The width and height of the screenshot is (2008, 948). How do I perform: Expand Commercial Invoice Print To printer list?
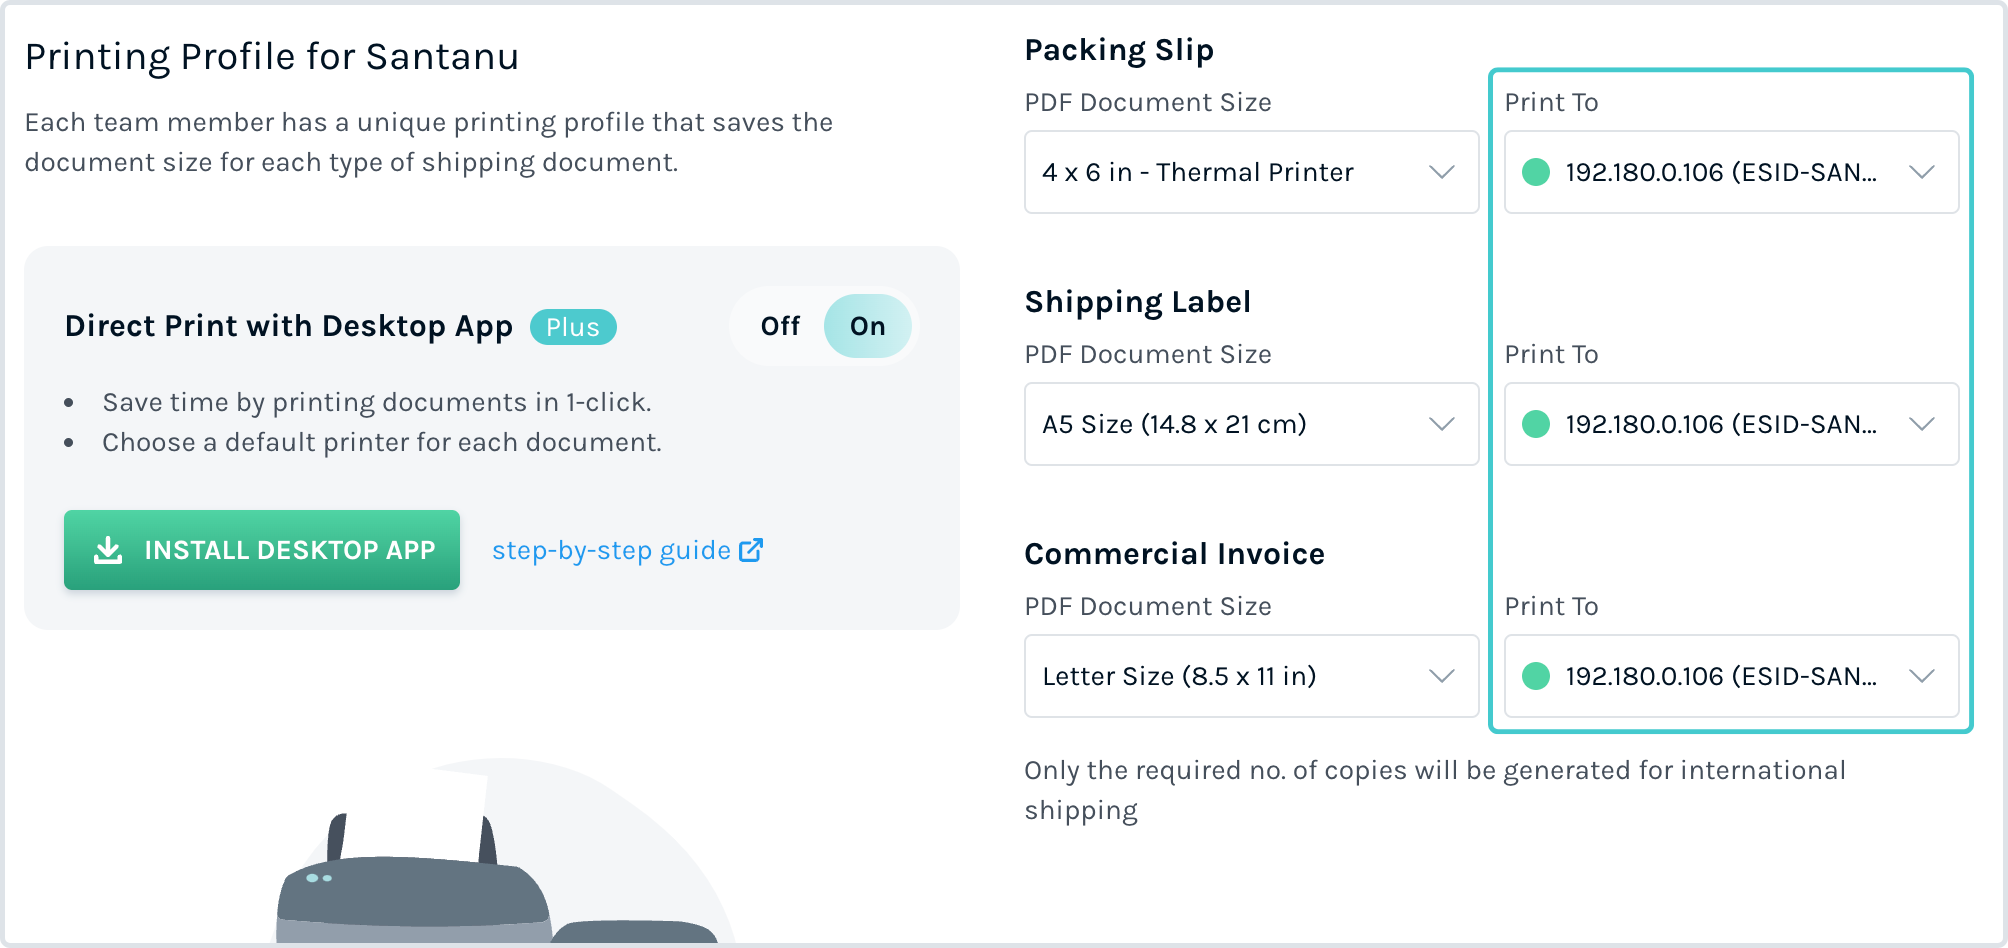[x=1731, y=676]
